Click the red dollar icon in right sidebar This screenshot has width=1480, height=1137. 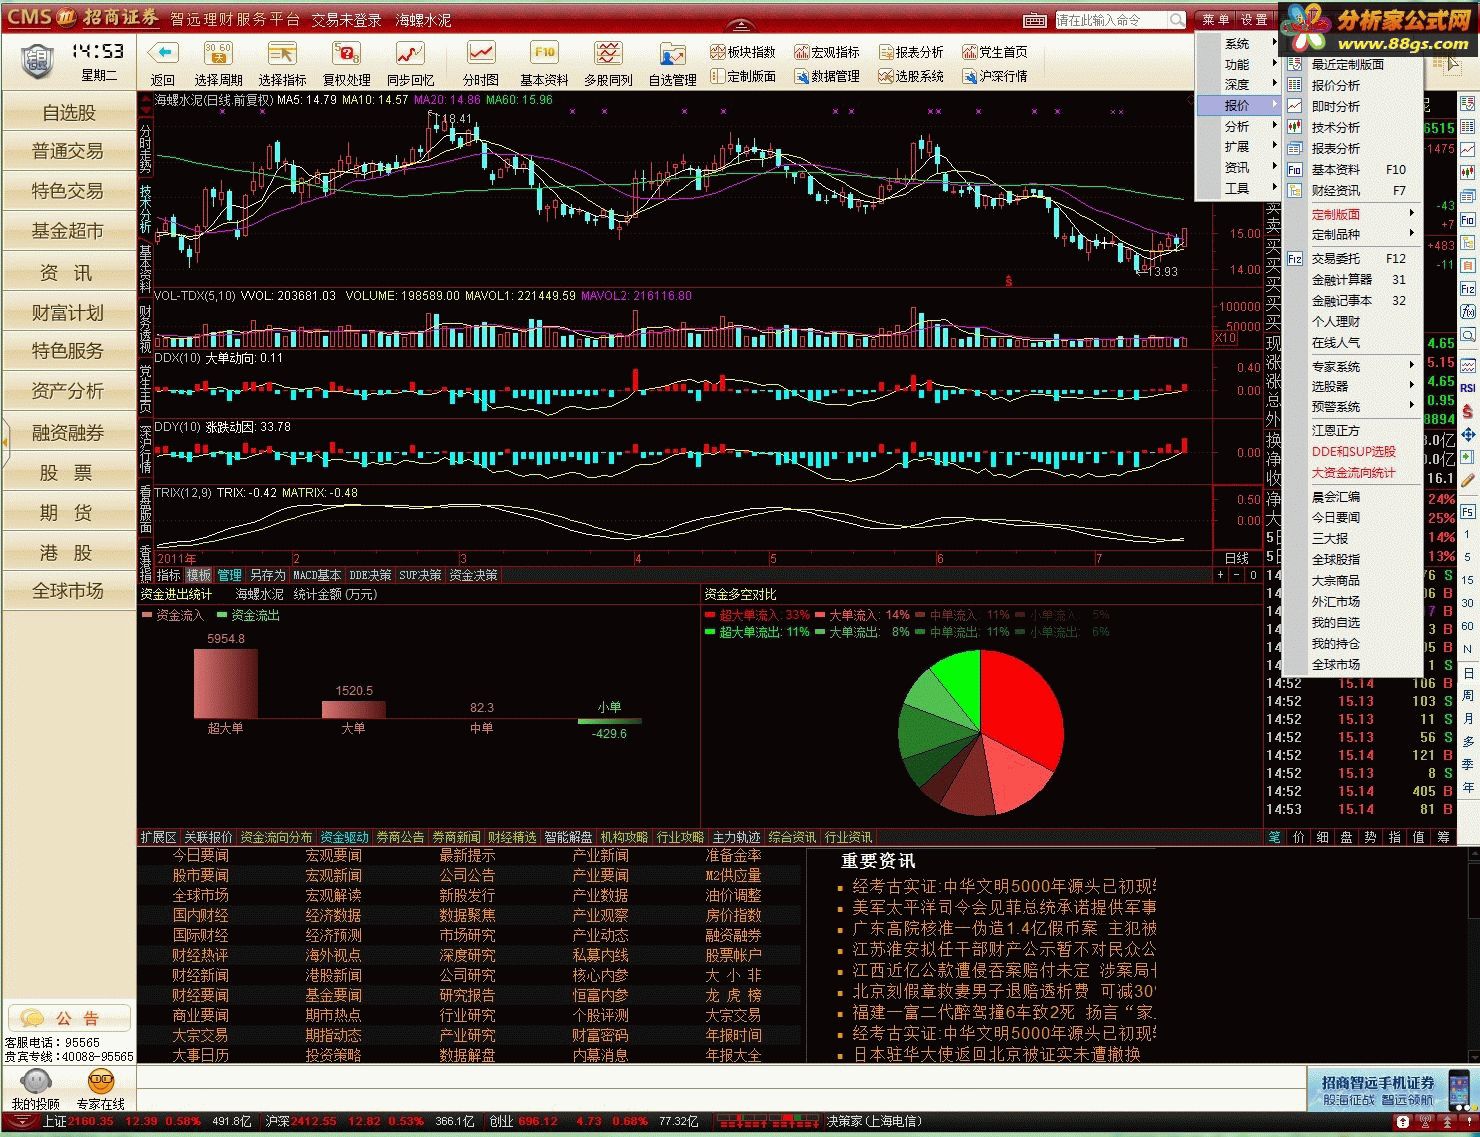click(1468, 411)
